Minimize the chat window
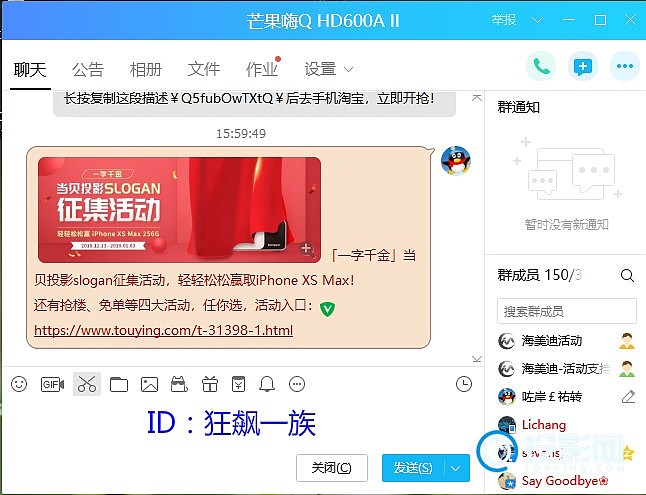 (x=569, y=20)
